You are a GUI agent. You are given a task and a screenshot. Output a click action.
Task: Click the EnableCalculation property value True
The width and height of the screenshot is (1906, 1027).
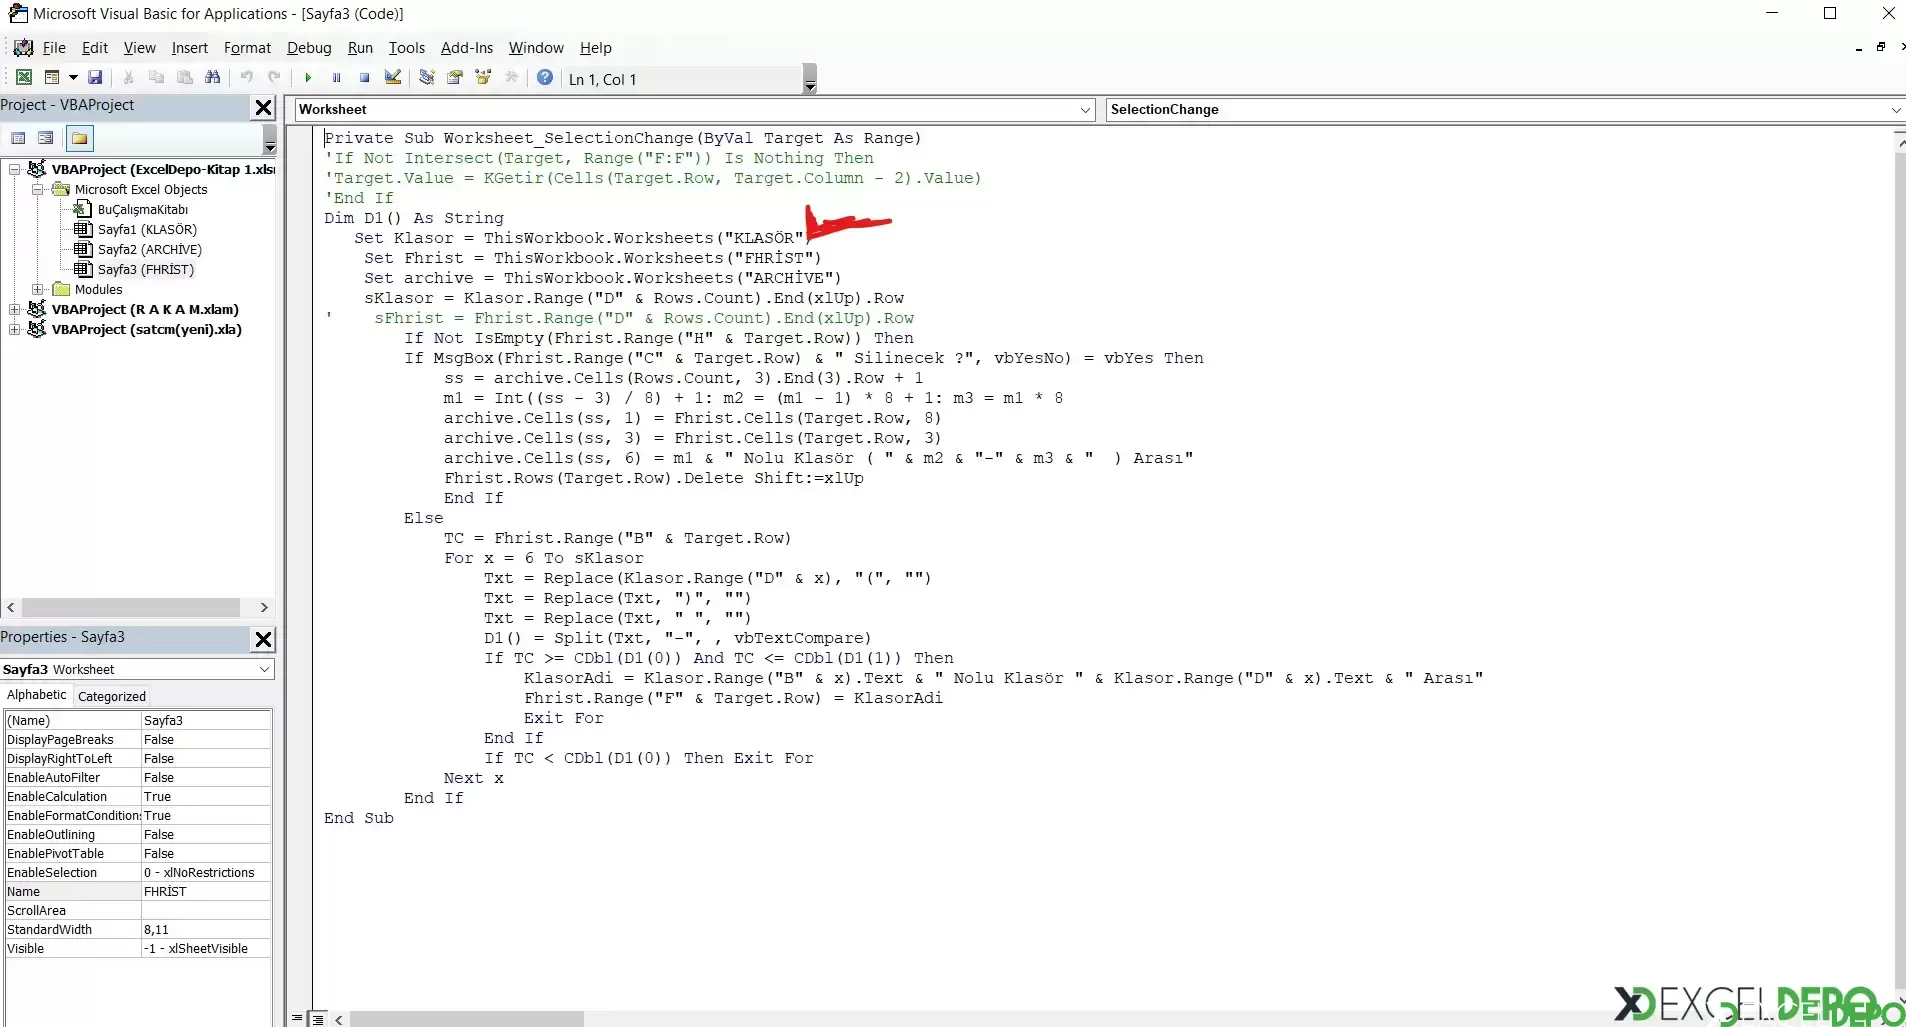coord(206,797)
